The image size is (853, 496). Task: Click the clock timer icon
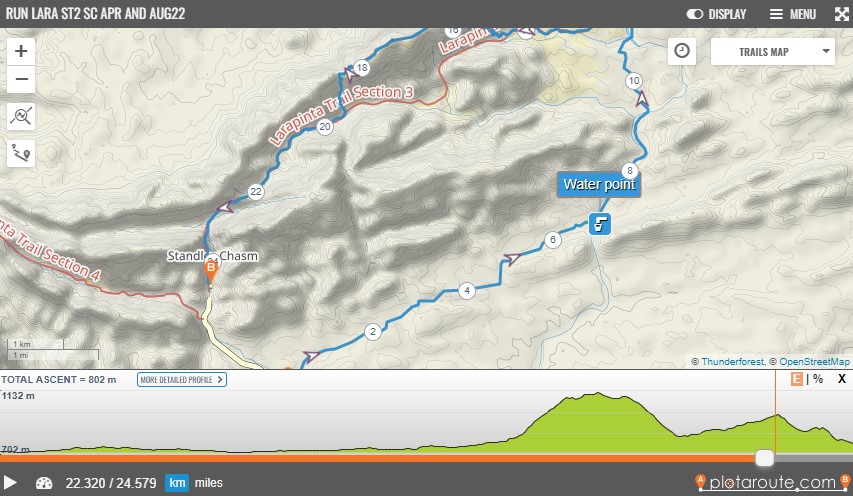[682, 51]
